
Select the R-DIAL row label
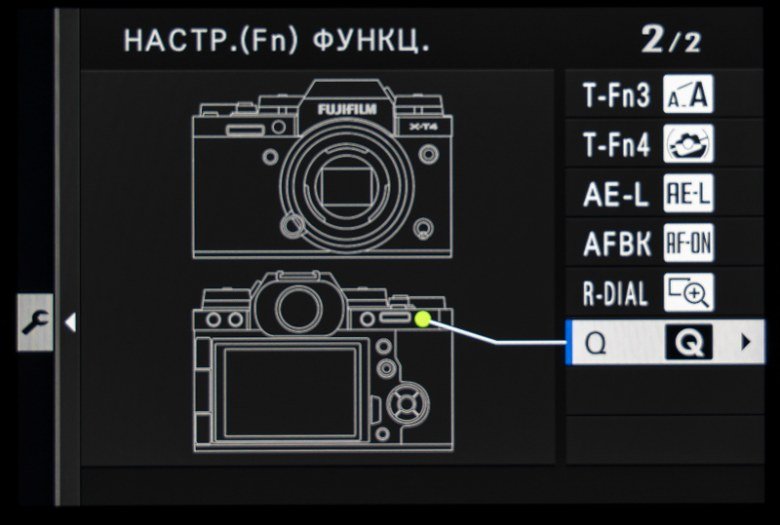[615, 293]
